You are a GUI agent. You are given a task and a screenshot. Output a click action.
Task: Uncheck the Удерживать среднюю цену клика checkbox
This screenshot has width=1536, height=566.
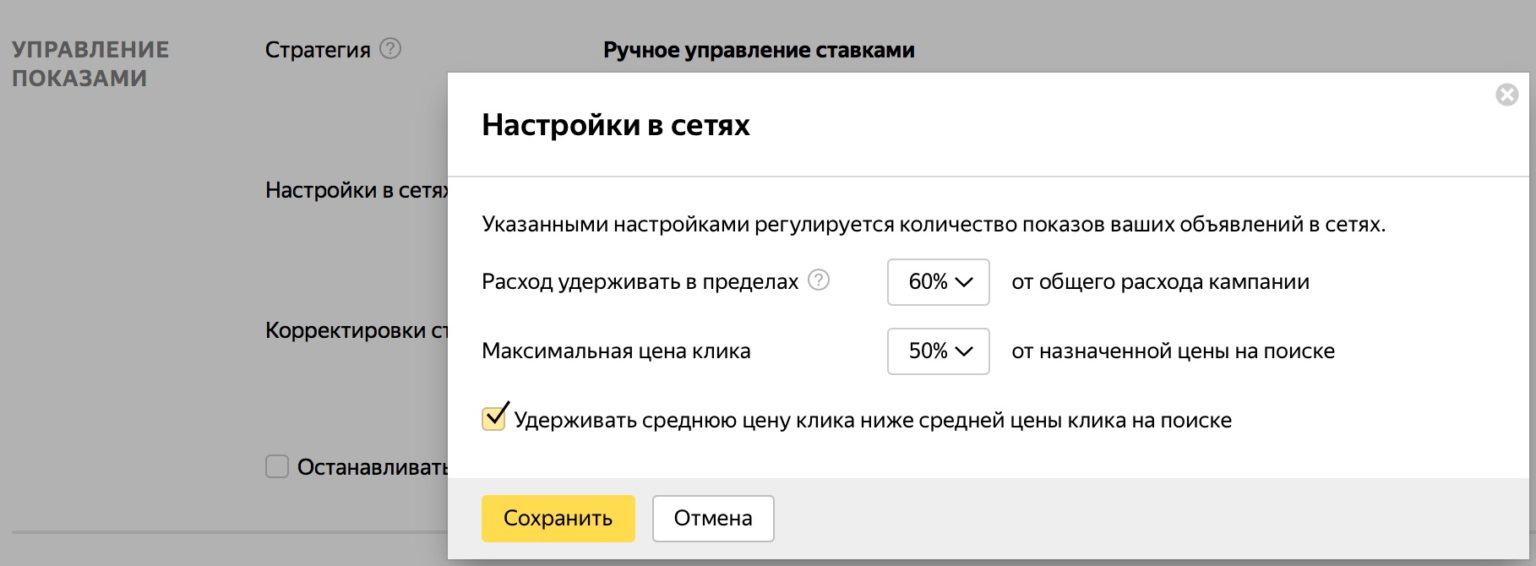(x=494, y=418)
